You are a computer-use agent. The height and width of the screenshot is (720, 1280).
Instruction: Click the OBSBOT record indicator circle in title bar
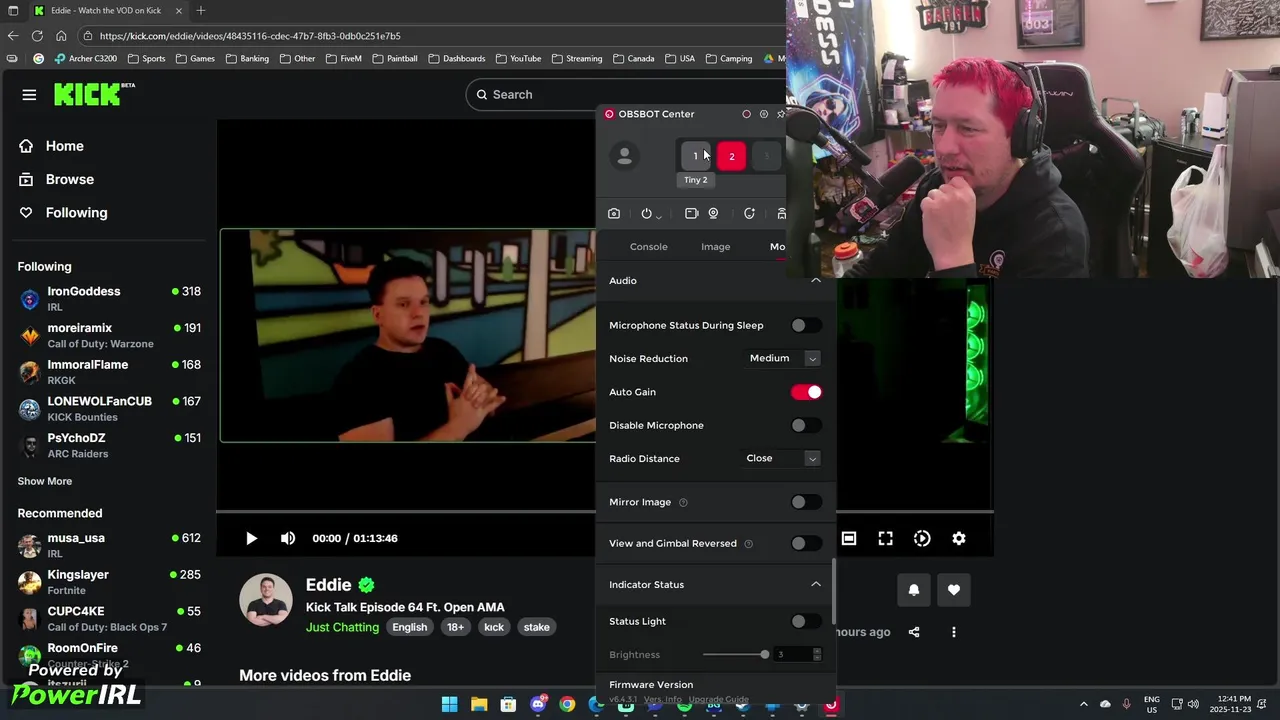pos(746,114)
